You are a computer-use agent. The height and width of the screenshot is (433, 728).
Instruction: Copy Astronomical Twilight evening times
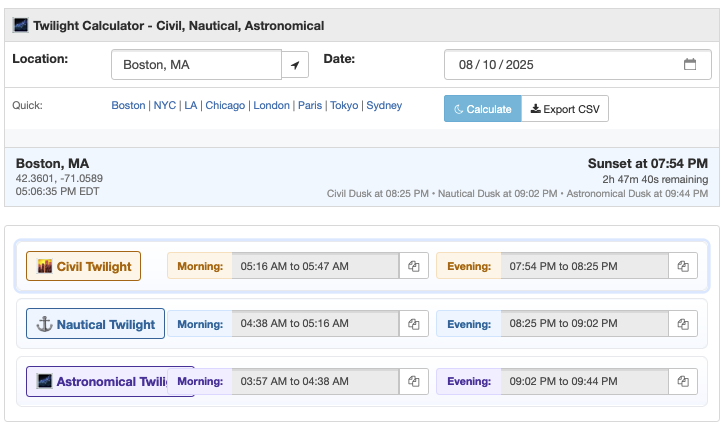point(683,381)
